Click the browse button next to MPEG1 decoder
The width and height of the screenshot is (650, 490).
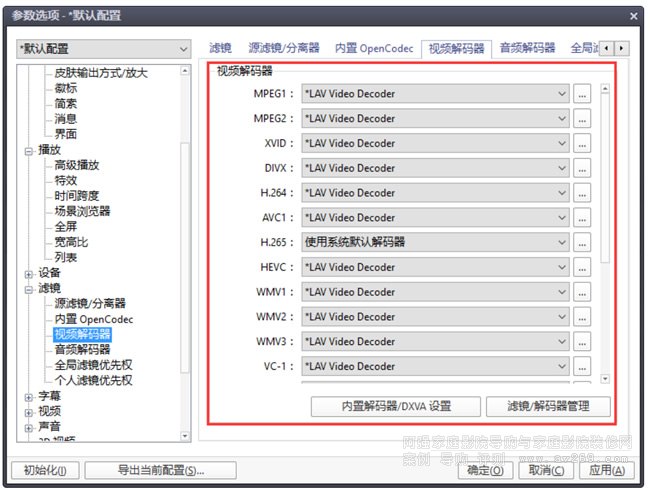click(582, 94)
